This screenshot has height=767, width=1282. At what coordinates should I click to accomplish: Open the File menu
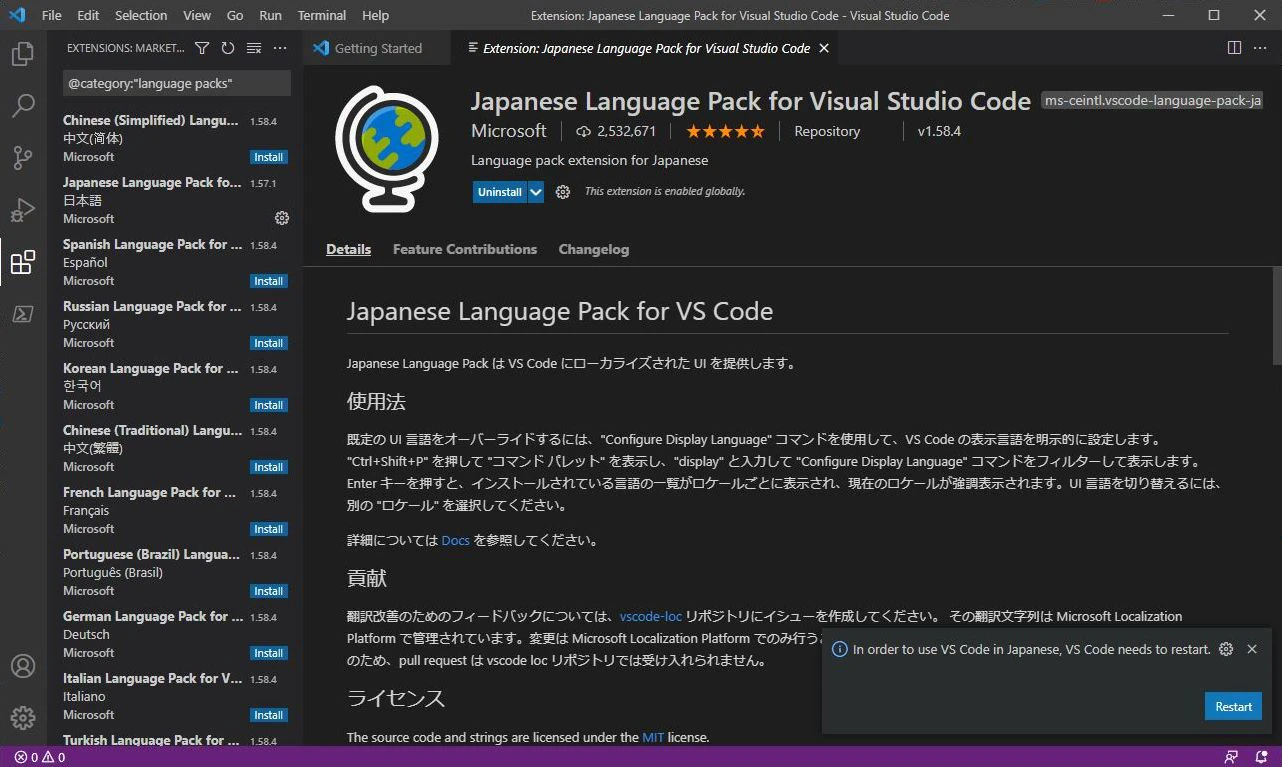[x=52, y=15]
